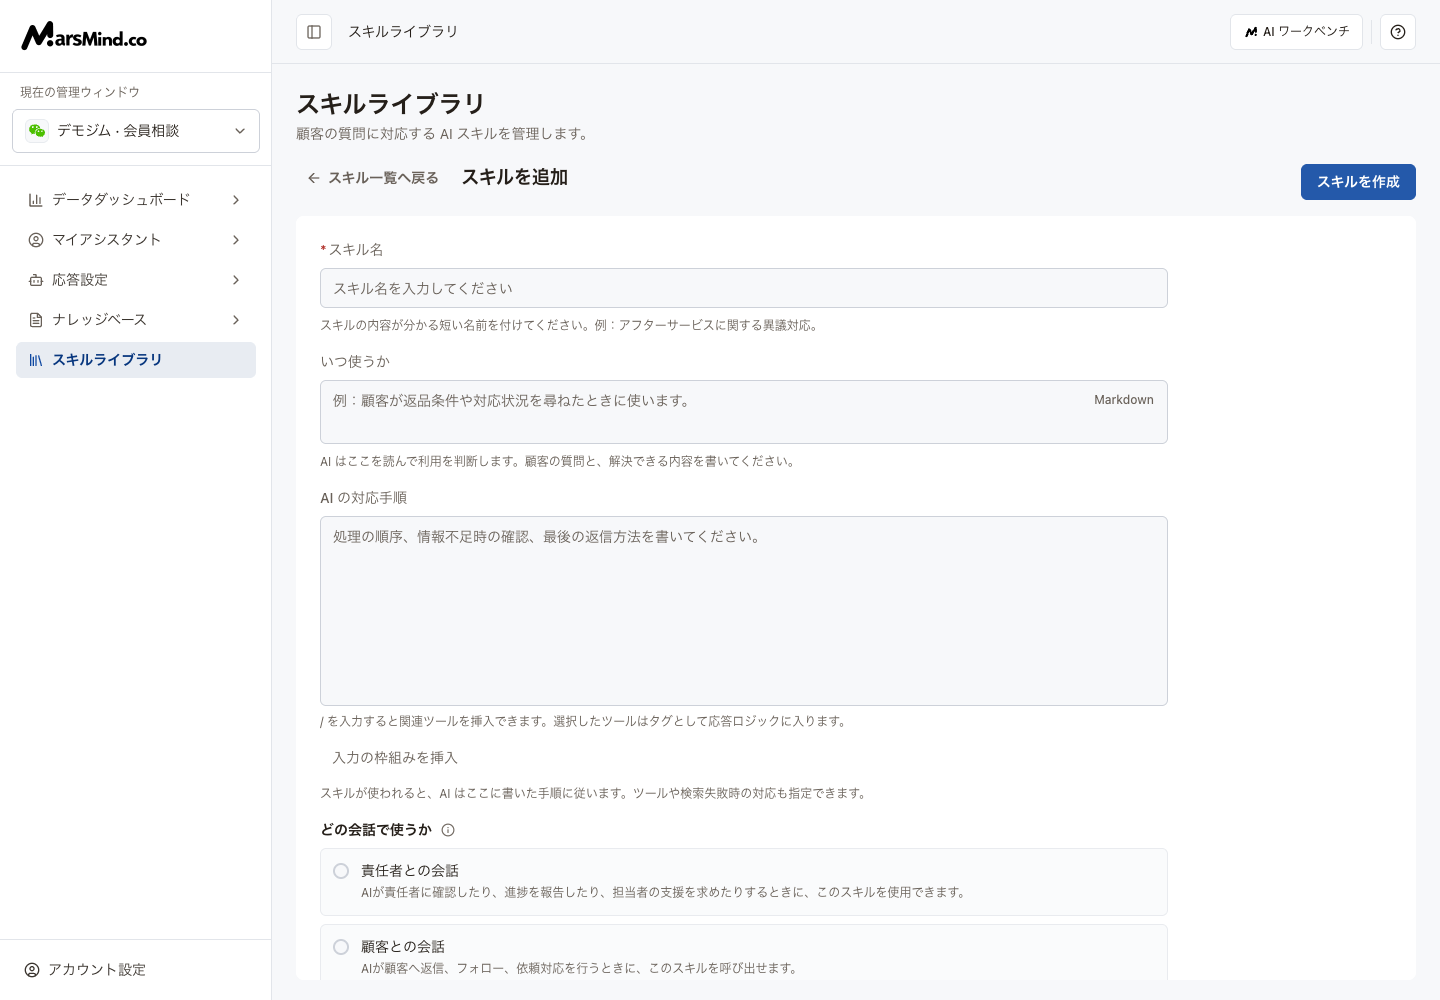Click the account settings user icon
This screenshot has height=1000, width=1440.
pos(32,970)
